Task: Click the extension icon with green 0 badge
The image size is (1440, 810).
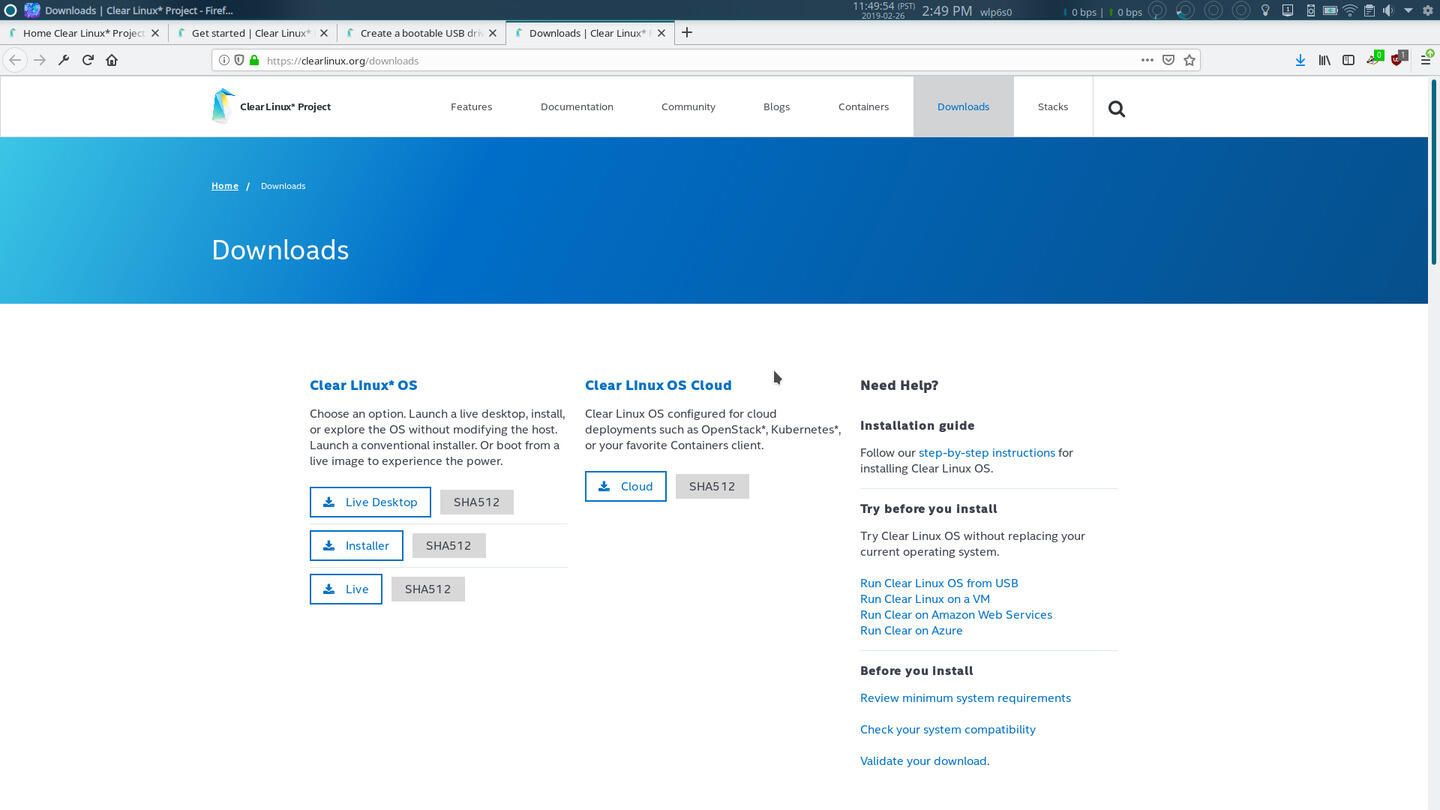Action: 1375,59
